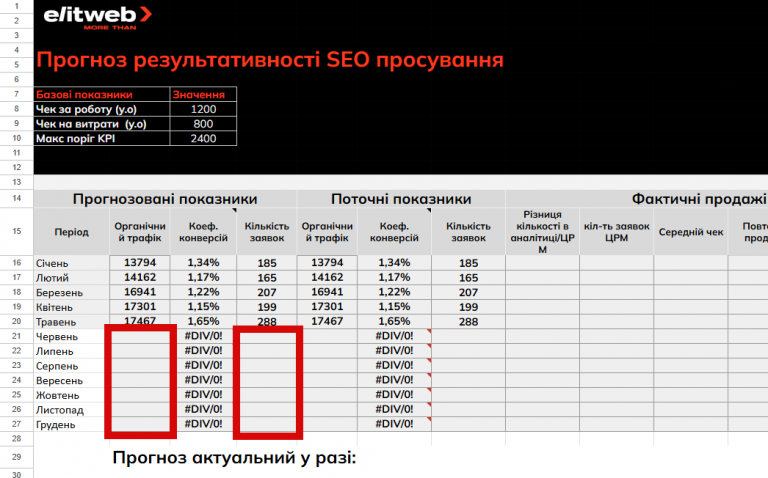Select the value cell 800
This screenshot has height=478, width=768.
coord(203,123)
